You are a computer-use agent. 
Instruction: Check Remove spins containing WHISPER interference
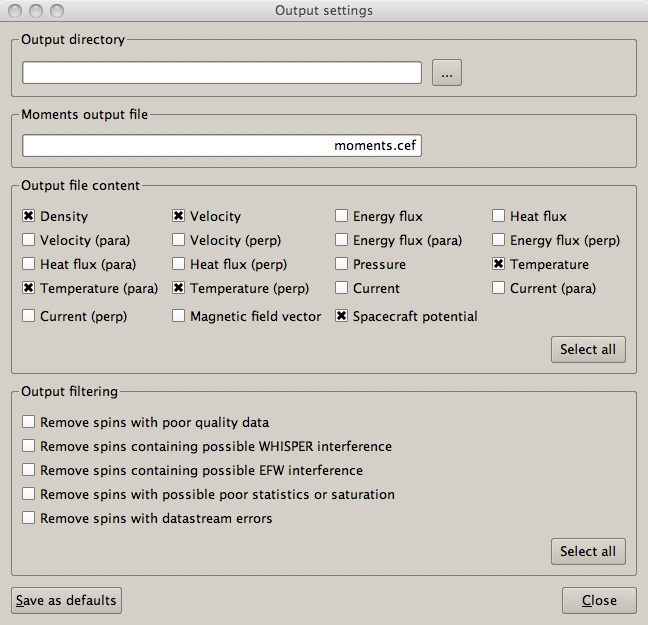coord(29,446)
